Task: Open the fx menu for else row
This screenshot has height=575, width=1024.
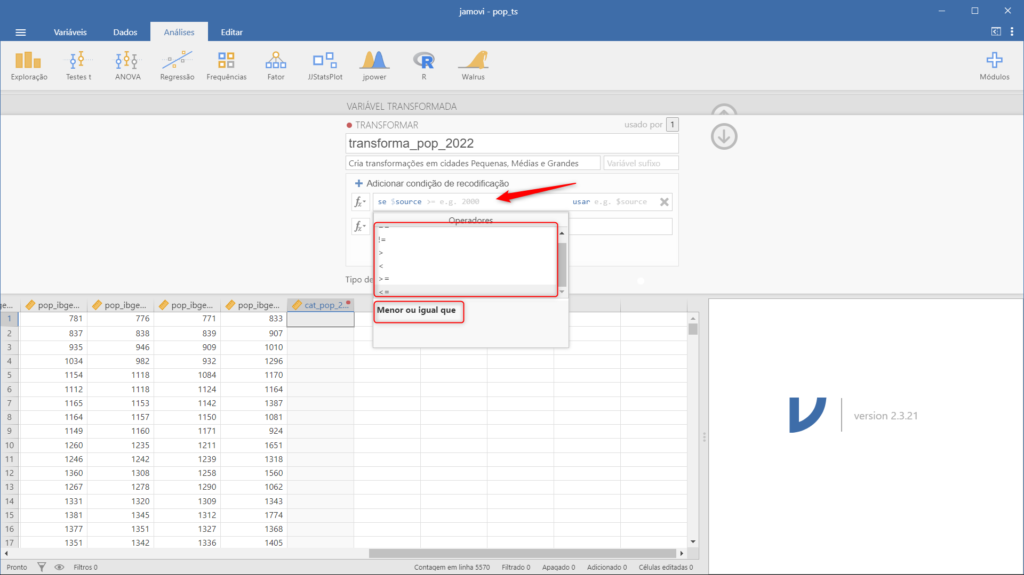Action: click(360, 227)
